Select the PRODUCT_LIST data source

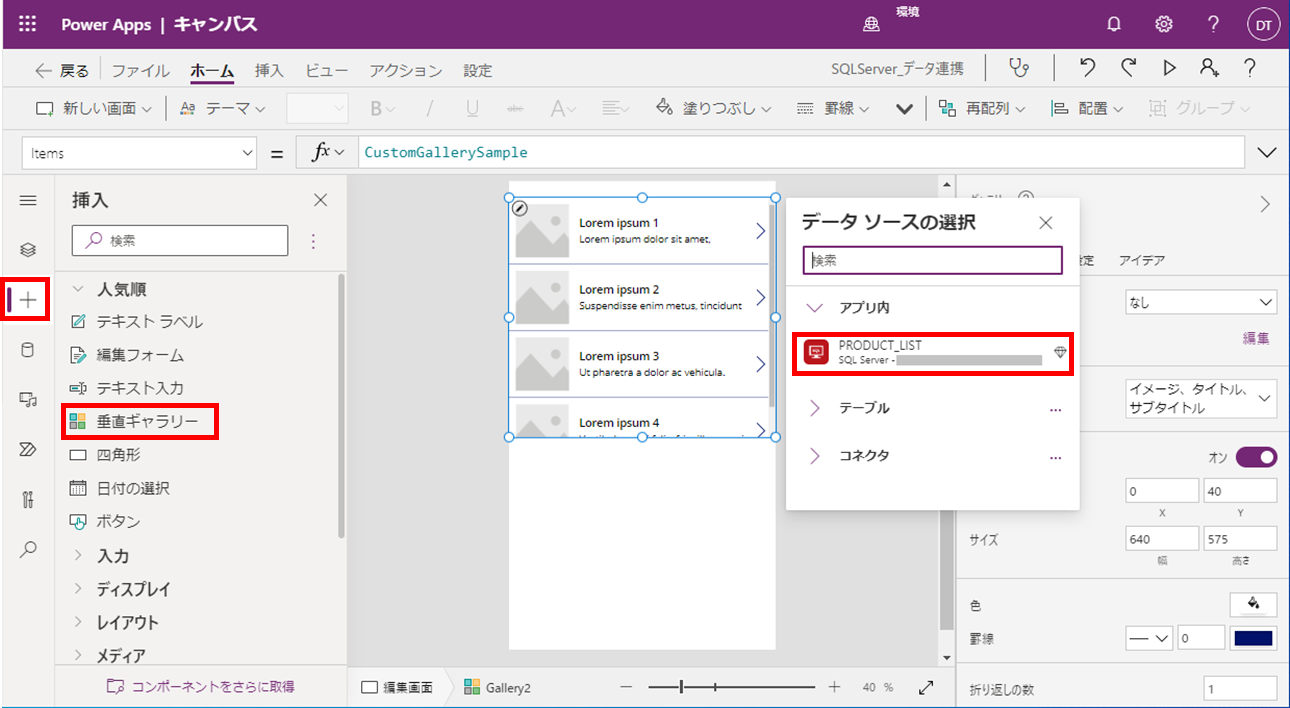933,352
